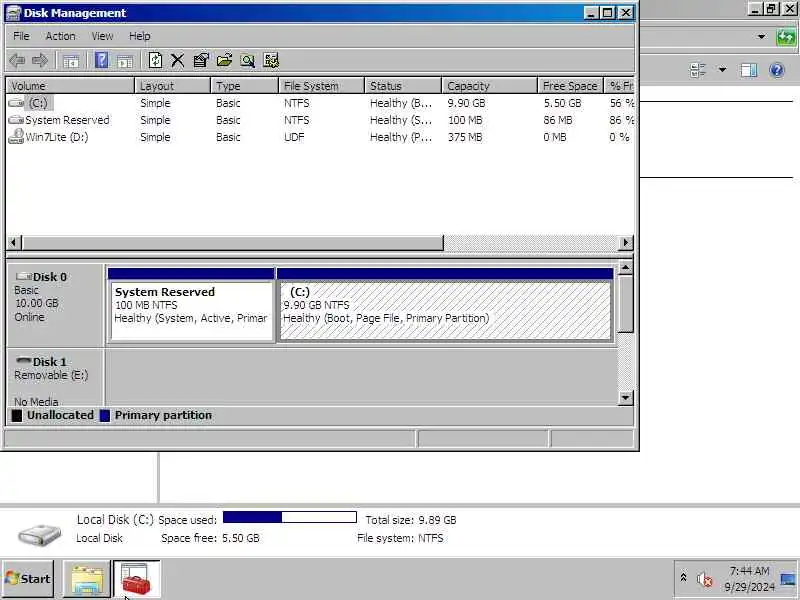
Task: Click the green refresh button in the Explorer window
Action: pyautogui.click(x=786, y=37)
